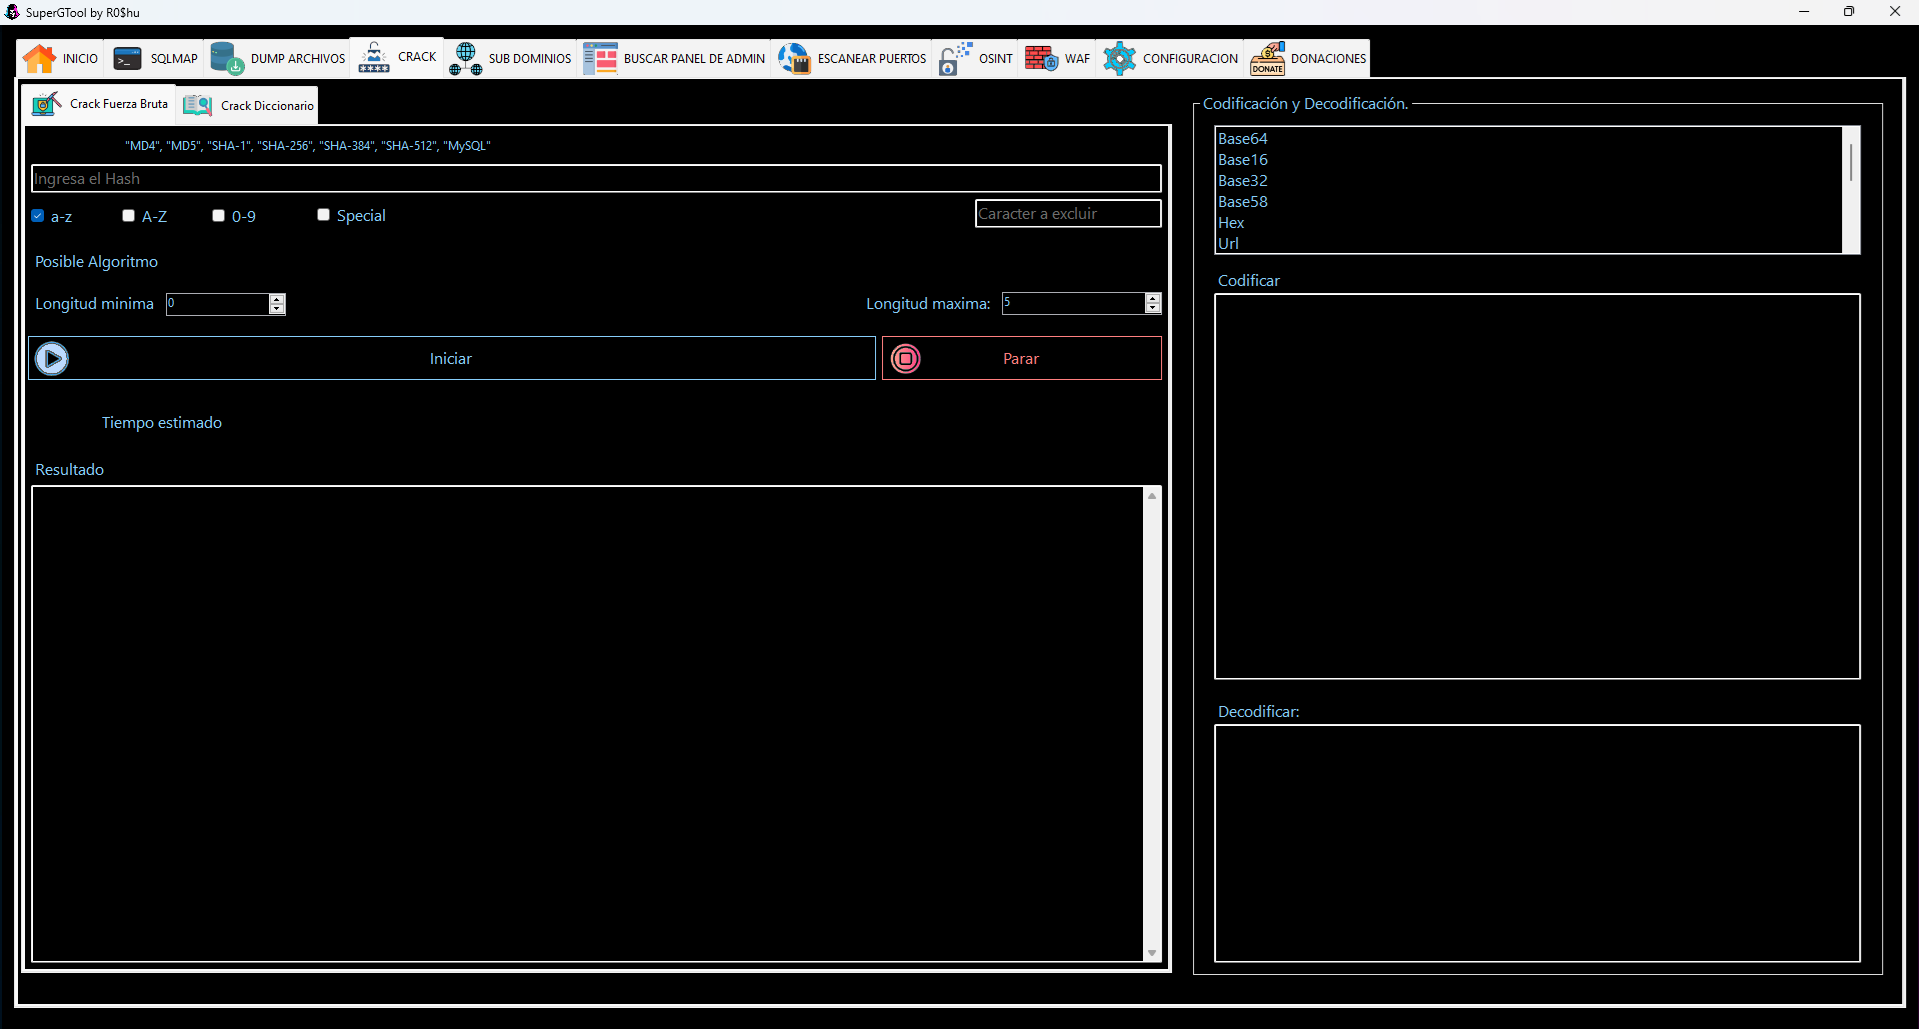Image resolution: width=1919 pixels, height=1029 pixels.
Task: Click the OSINT padlock icon
Action: point(955,59)
